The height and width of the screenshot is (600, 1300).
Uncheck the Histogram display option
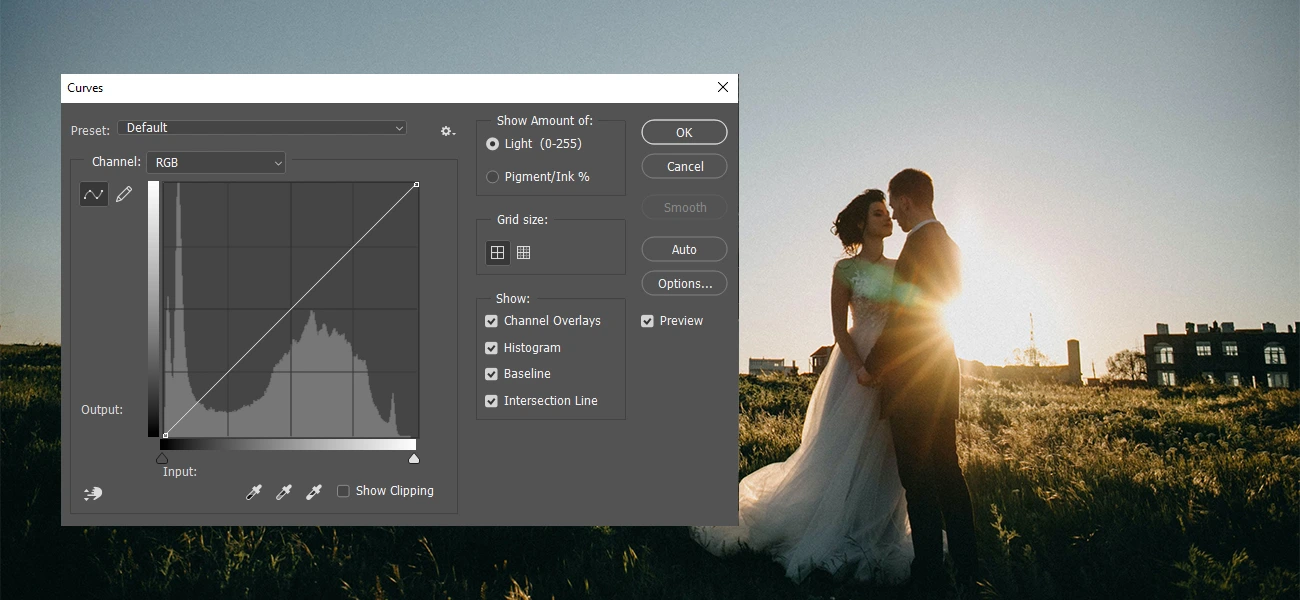(491, 347)
